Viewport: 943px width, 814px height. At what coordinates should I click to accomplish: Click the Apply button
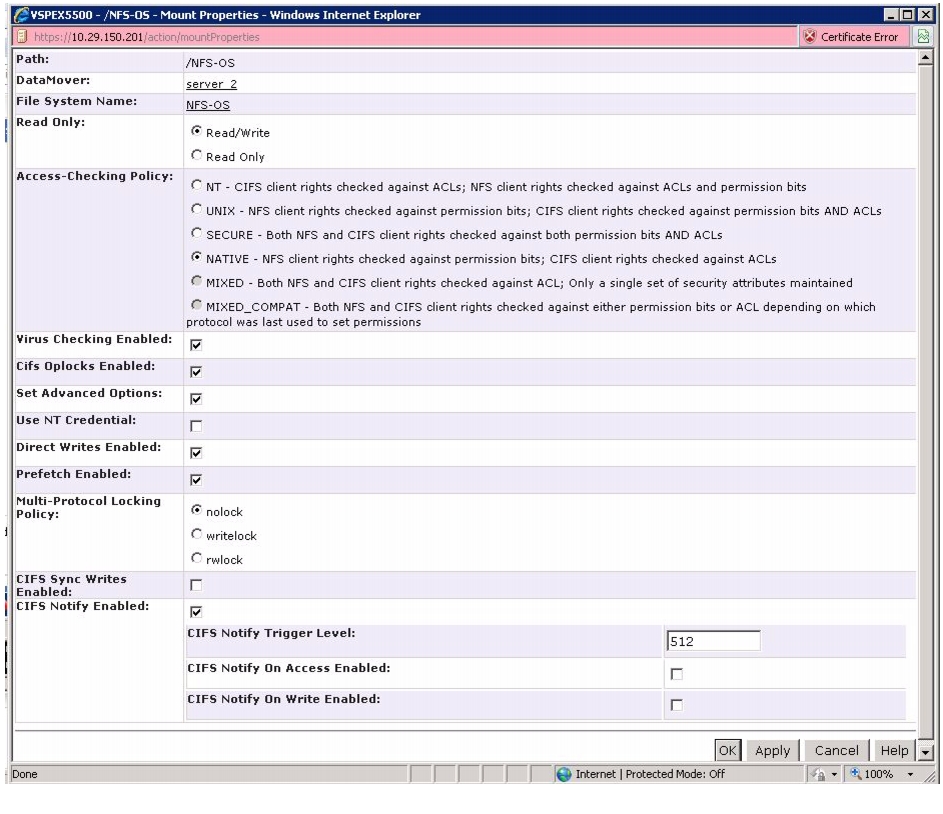point(772,750)
